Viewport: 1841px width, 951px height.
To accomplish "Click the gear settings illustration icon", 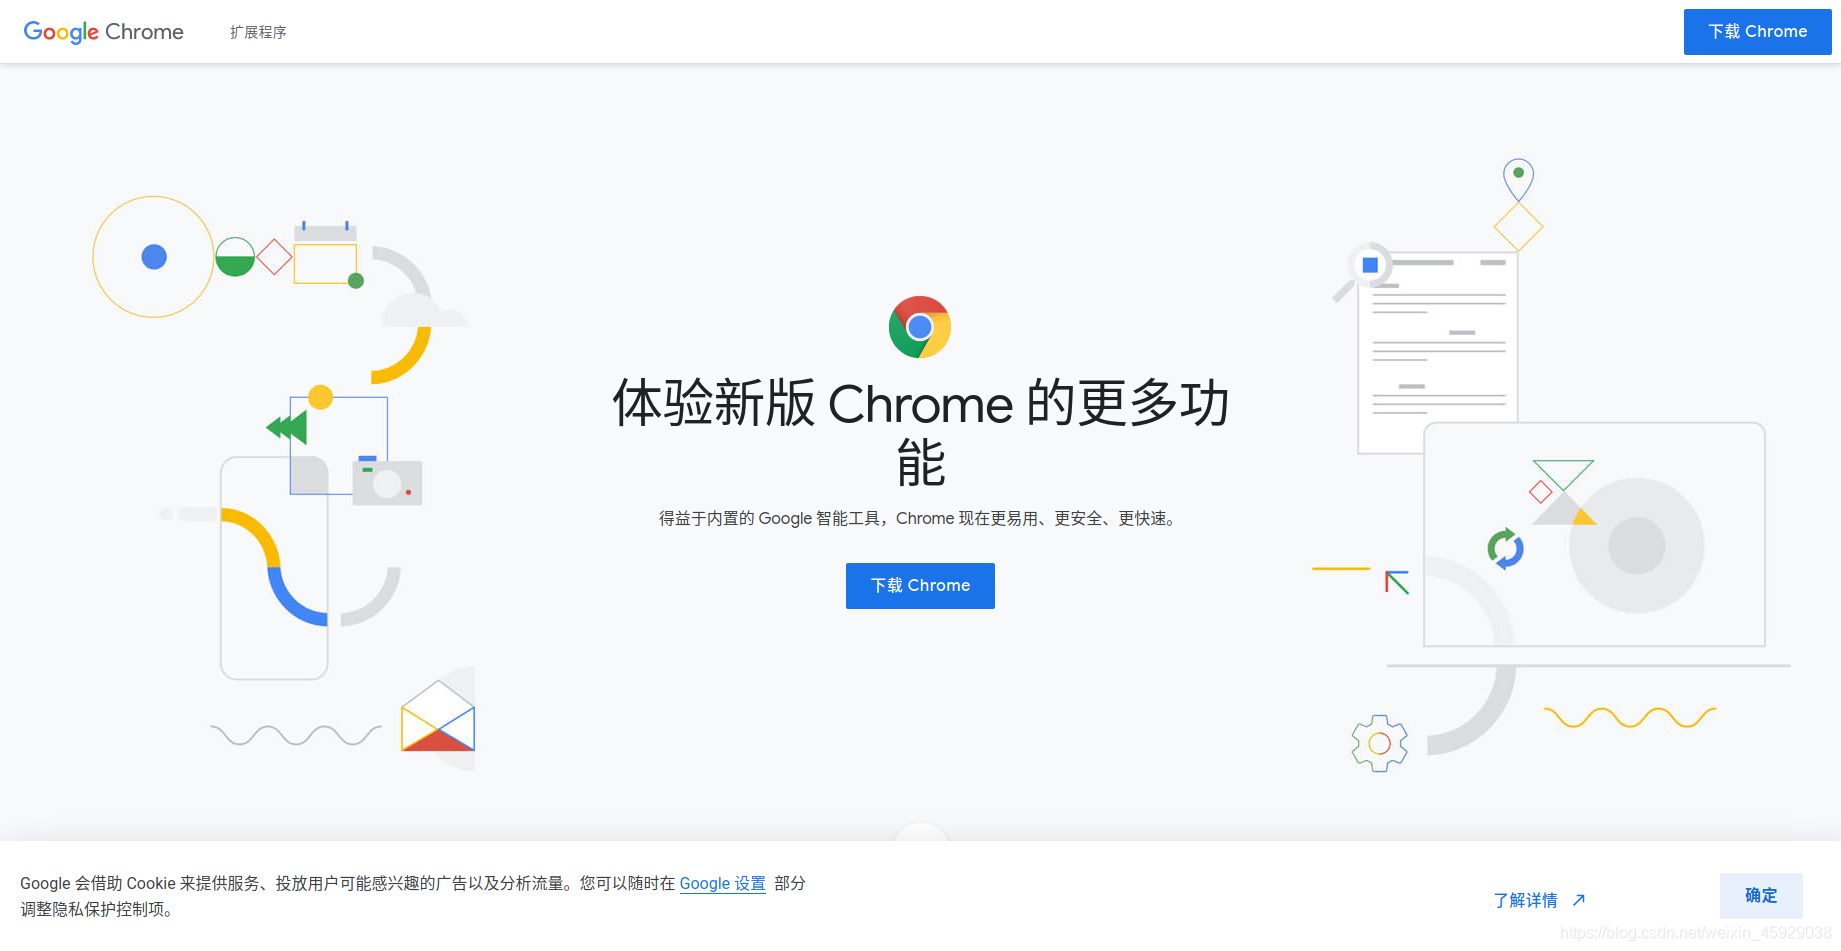I will (1379, 743).
